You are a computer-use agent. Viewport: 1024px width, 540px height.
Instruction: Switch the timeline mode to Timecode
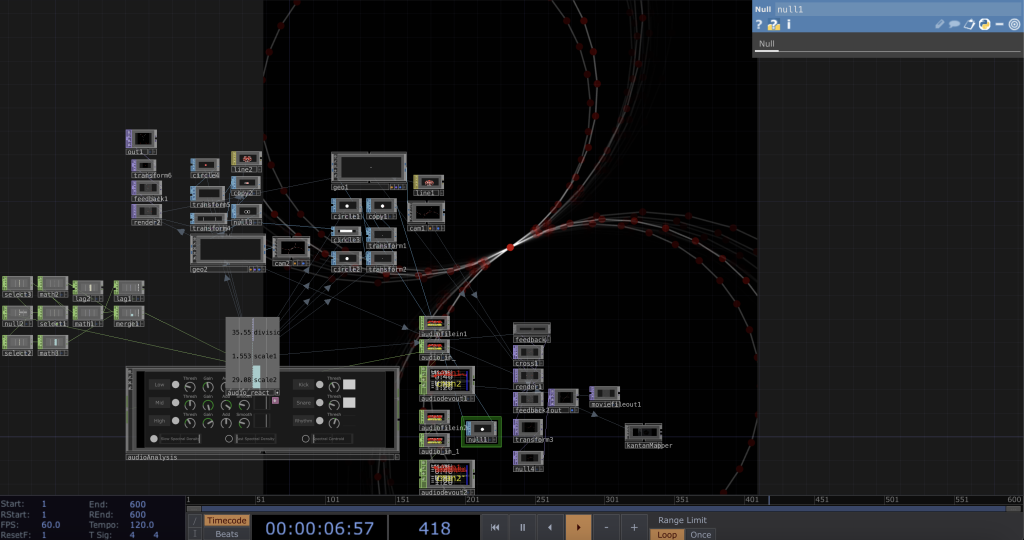coord(226,520)
